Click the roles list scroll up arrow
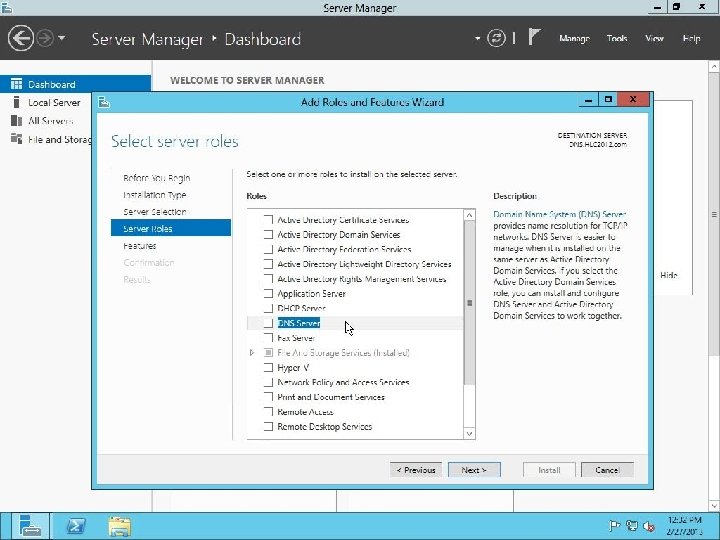Image resolution: width=720 pixels, height=540 pixels. (469, 215)
